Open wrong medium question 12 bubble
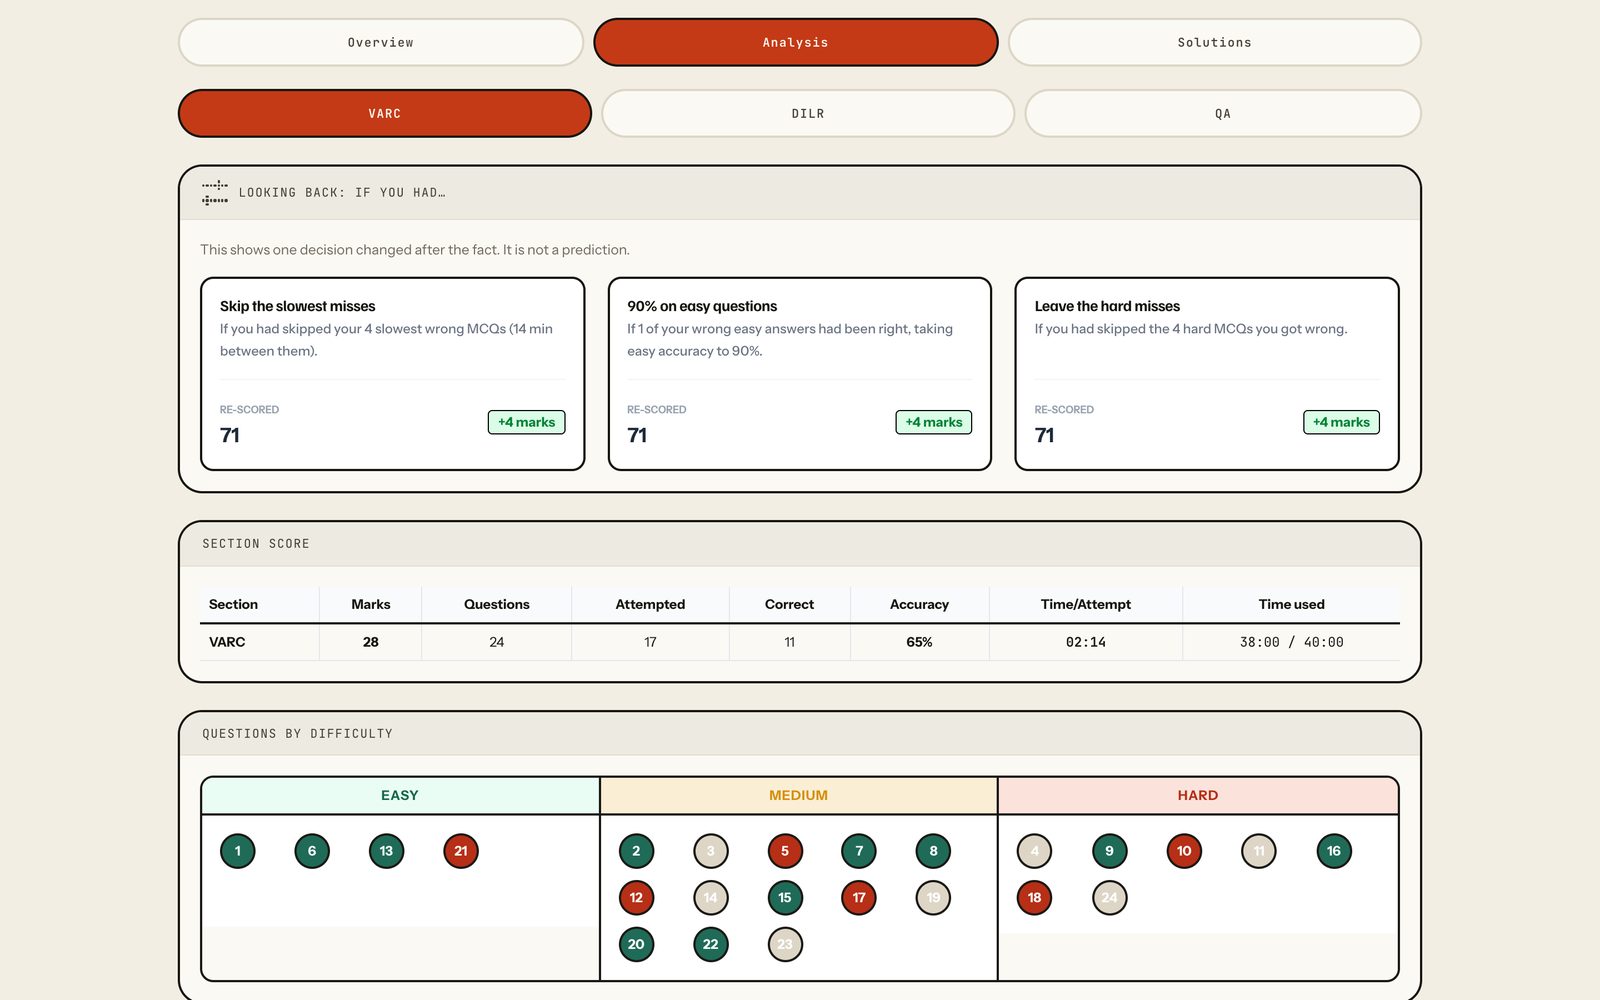Screen dimensions: 1600x1000 [636, 897]
